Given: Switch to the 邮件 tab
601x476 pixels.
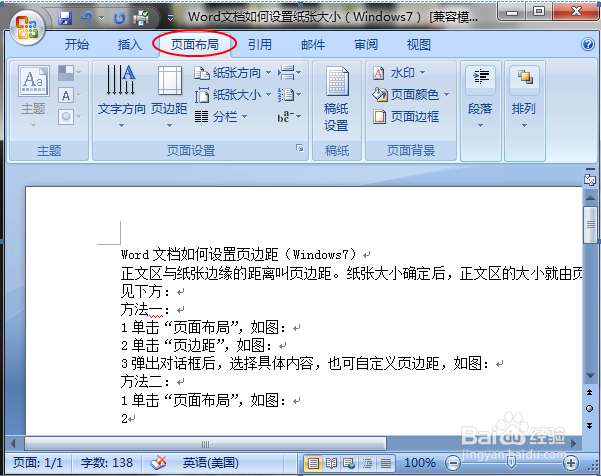Looking at the screenshot, I should coord(313,44).
